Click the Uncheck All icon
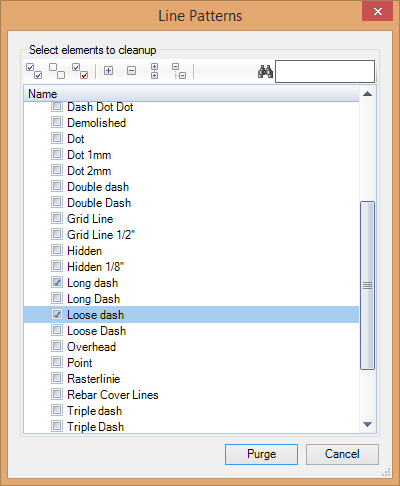 click(x=57, y=71)
